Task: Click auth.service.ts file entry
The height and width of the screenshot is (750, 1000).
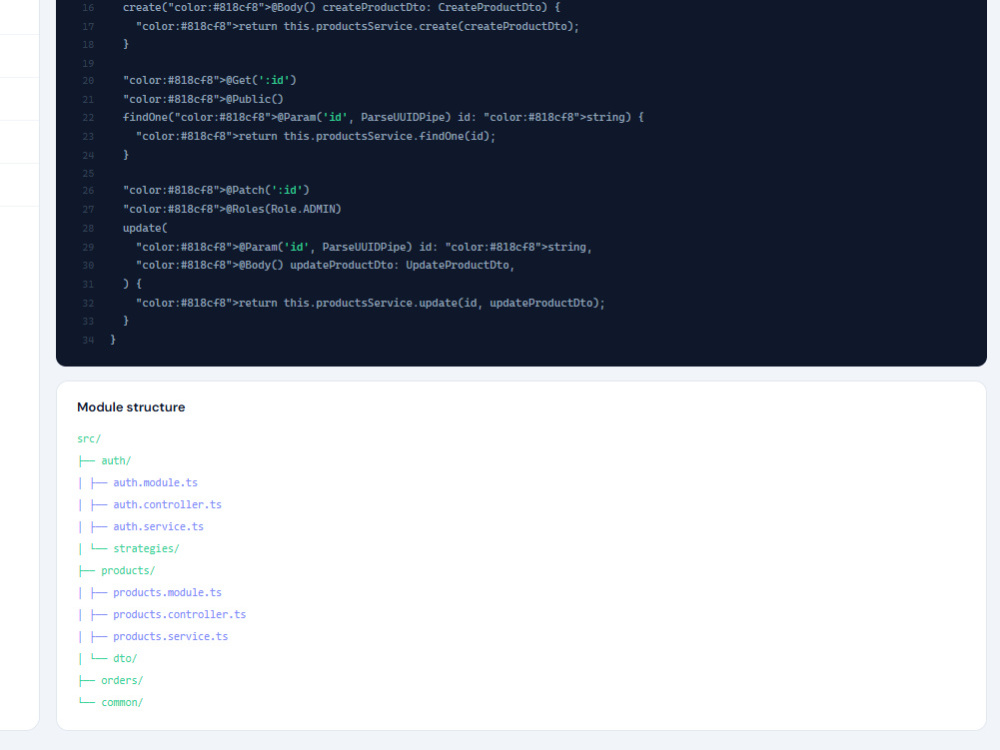Action: (159, 527)
